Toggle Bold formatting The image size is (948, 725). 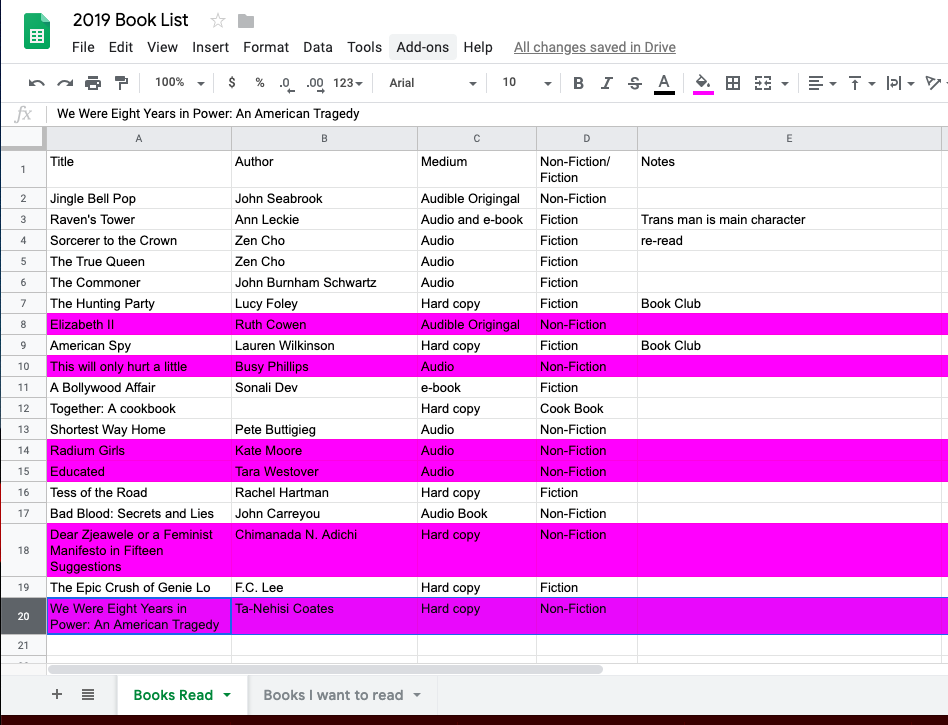(578, 83)
